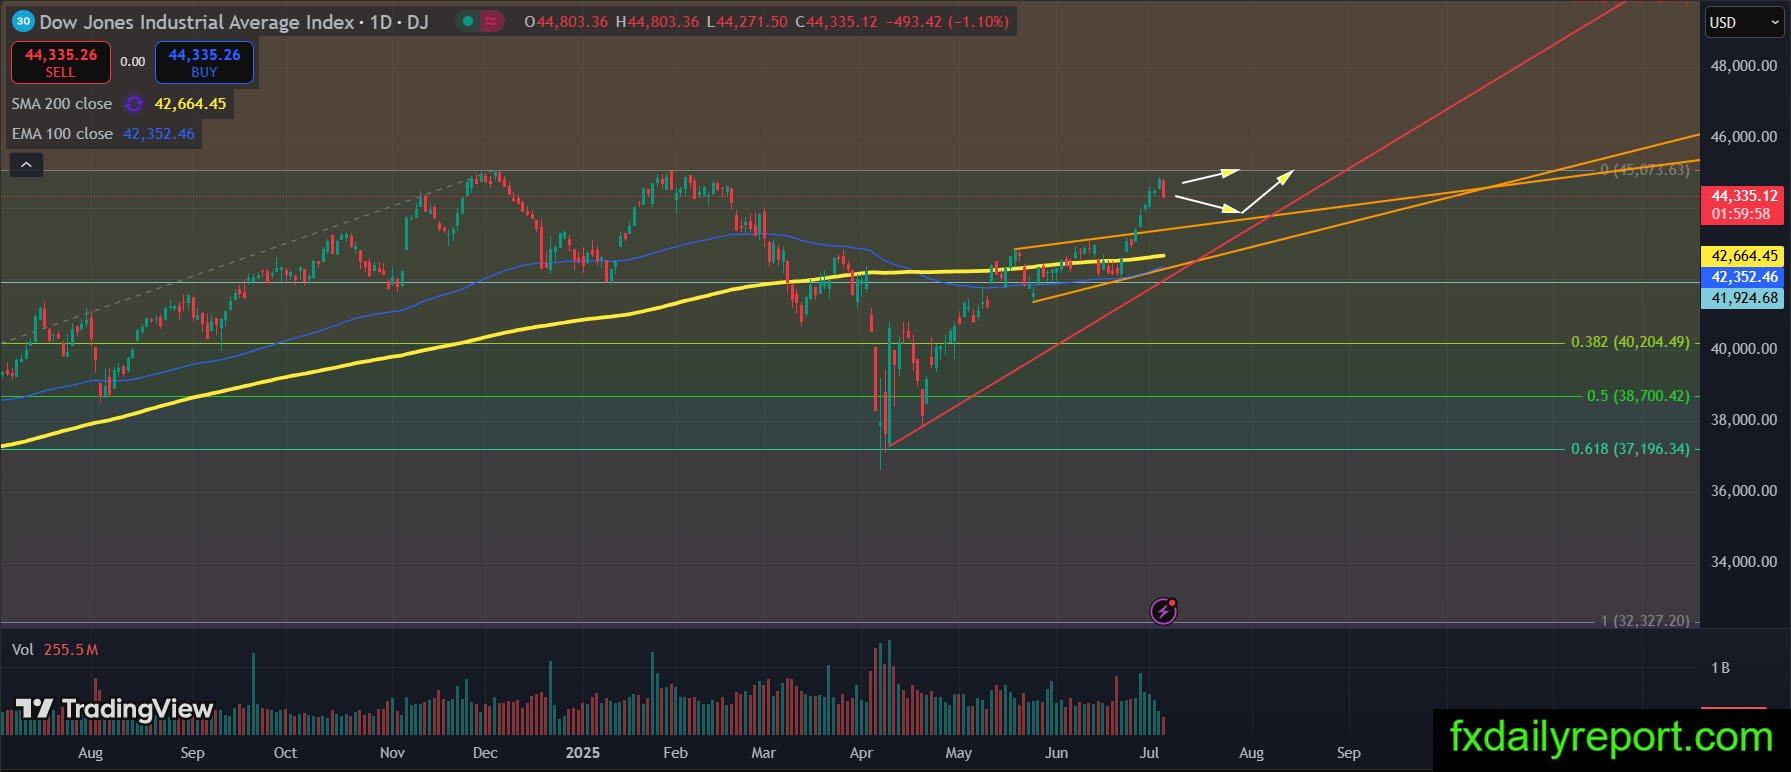
Task: Click 2025 on the time axis
Action: [582, 753]
